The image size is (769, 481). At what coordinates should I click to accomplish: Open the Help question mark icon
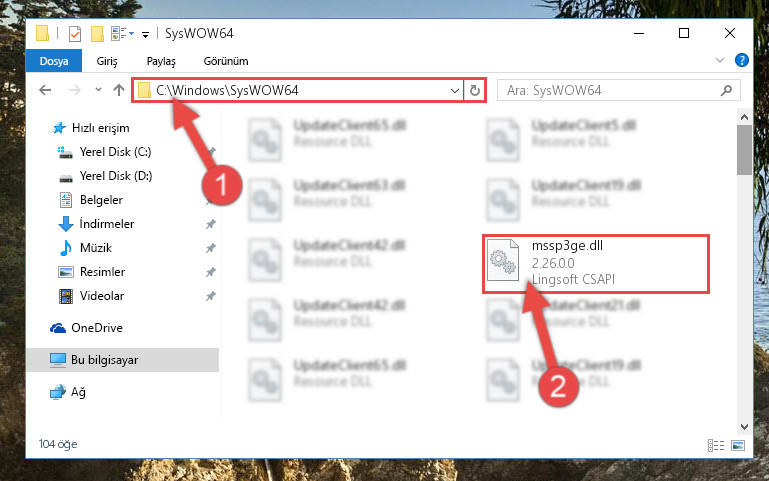pyautogui.click(x=742, y=60)
